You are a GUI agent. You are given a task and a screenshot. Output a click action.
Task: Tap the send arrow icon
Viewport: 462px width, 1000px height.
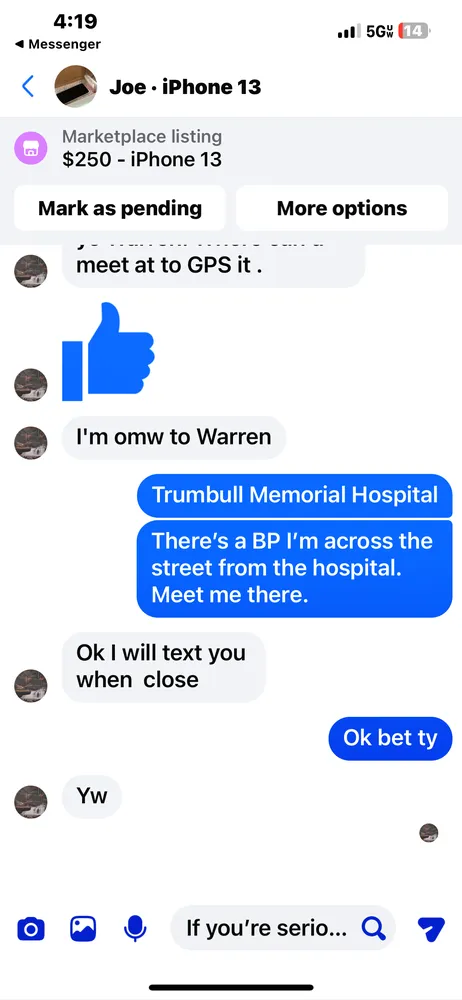431,929
